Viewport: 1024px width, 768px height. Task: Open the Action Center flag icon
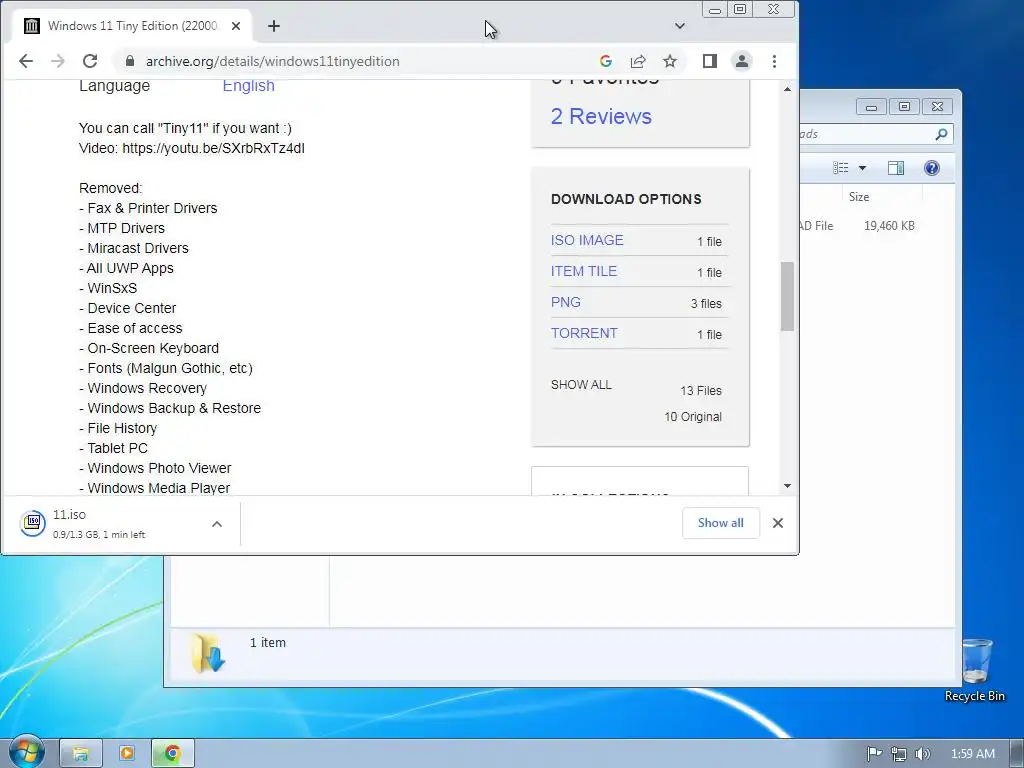coord(874,754)
